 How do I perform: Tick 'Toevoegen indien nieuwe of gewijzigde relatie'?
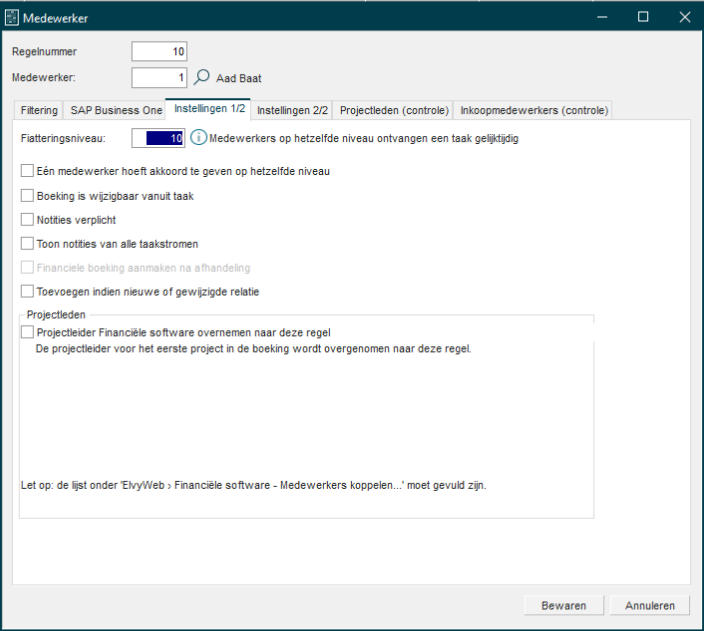click(28, 291)
